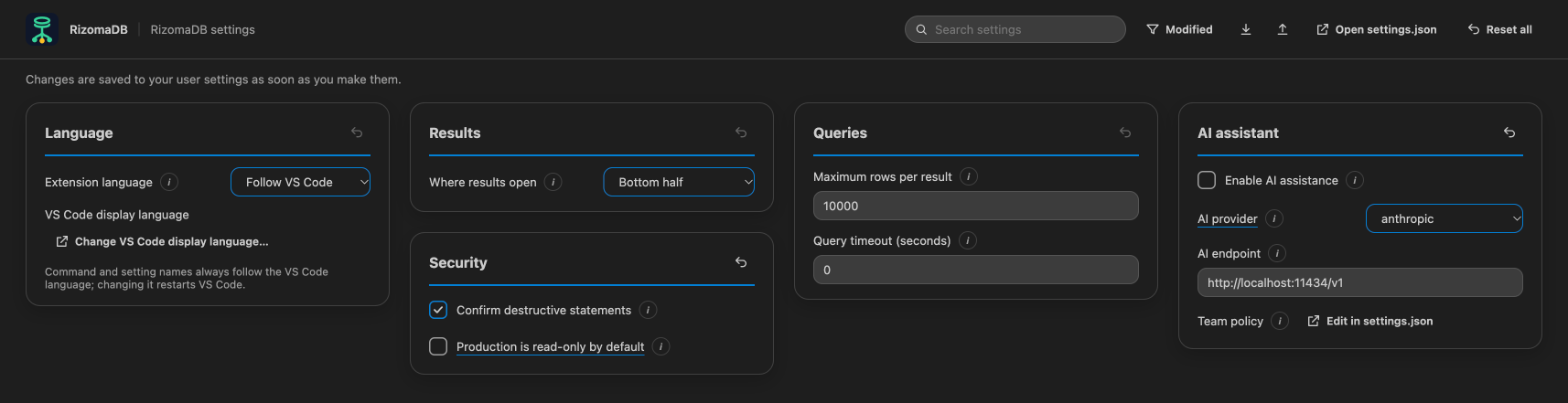
Task: Click the Security section heading
Action: tap(458, 263)
